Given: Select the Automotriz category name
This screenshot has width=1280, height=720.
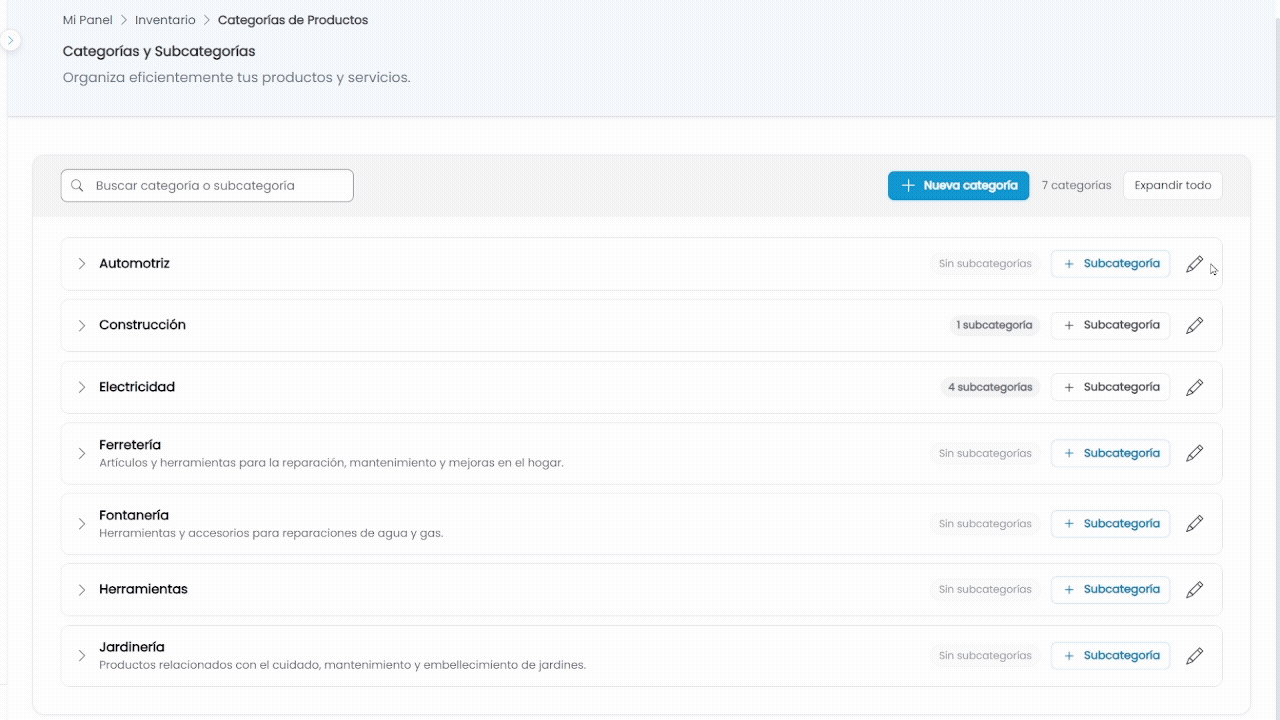Looking at the screenshot, I should click(x=134, y=264).
